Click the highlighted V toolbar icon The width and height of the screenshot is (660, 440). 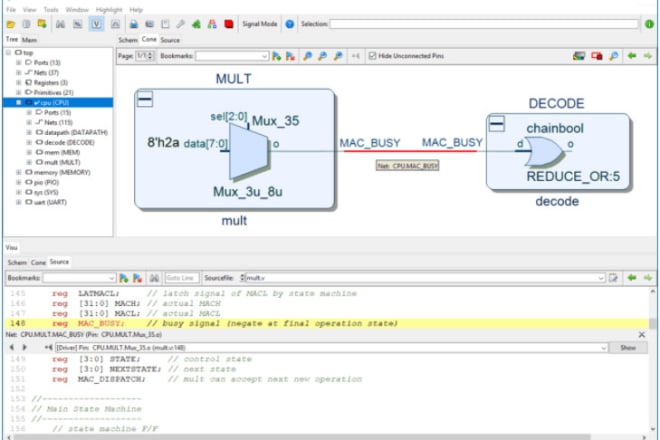(x=96, y=24)
